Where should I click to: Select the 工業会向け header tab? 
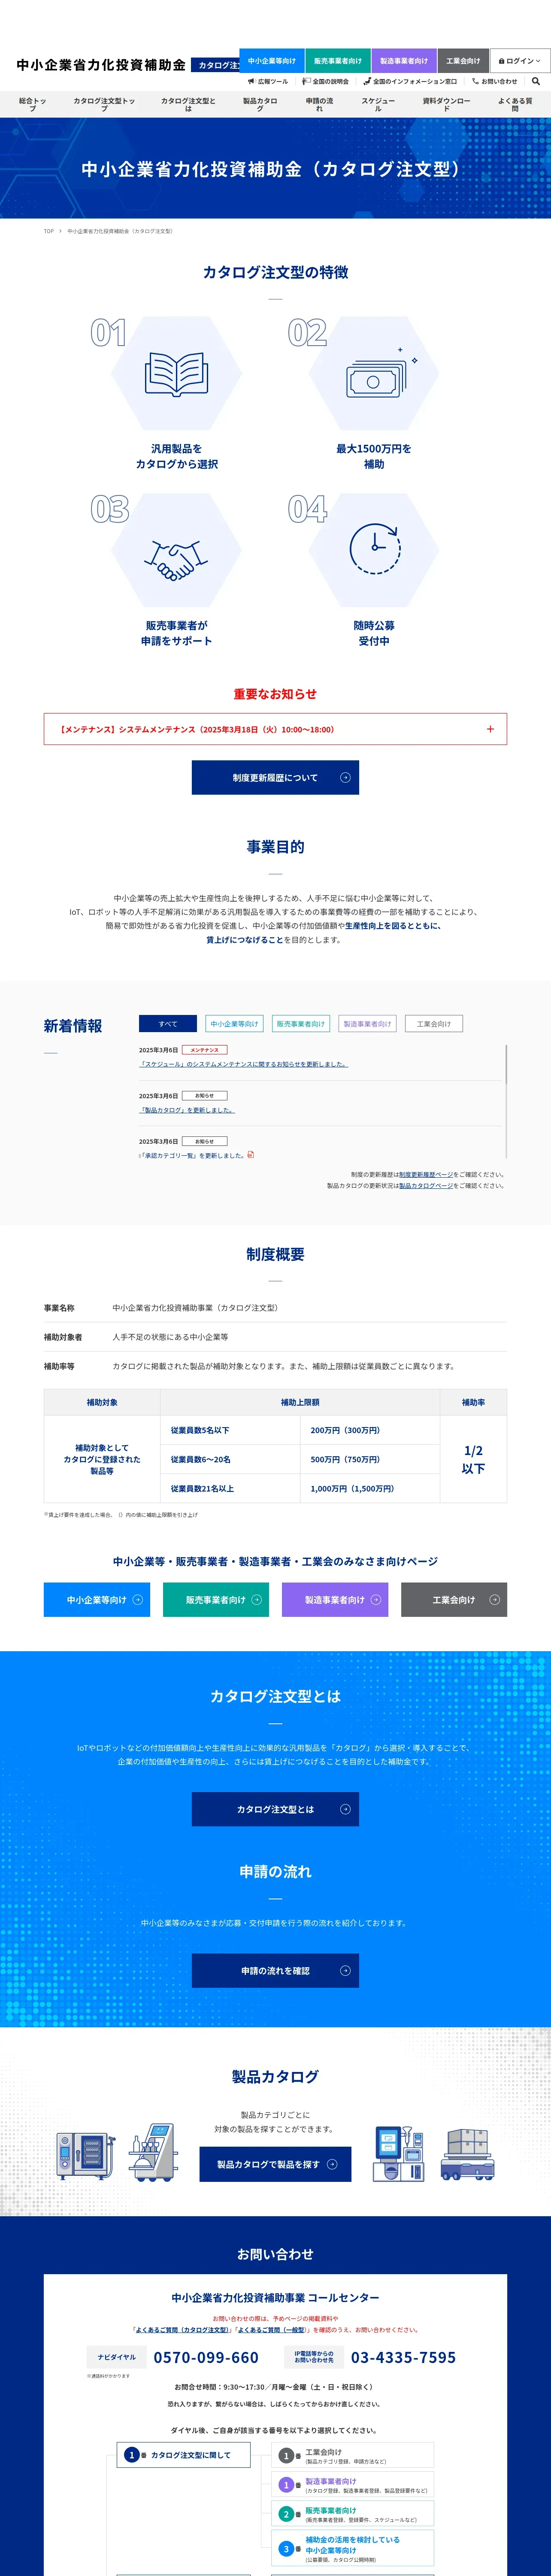point(463,61)
